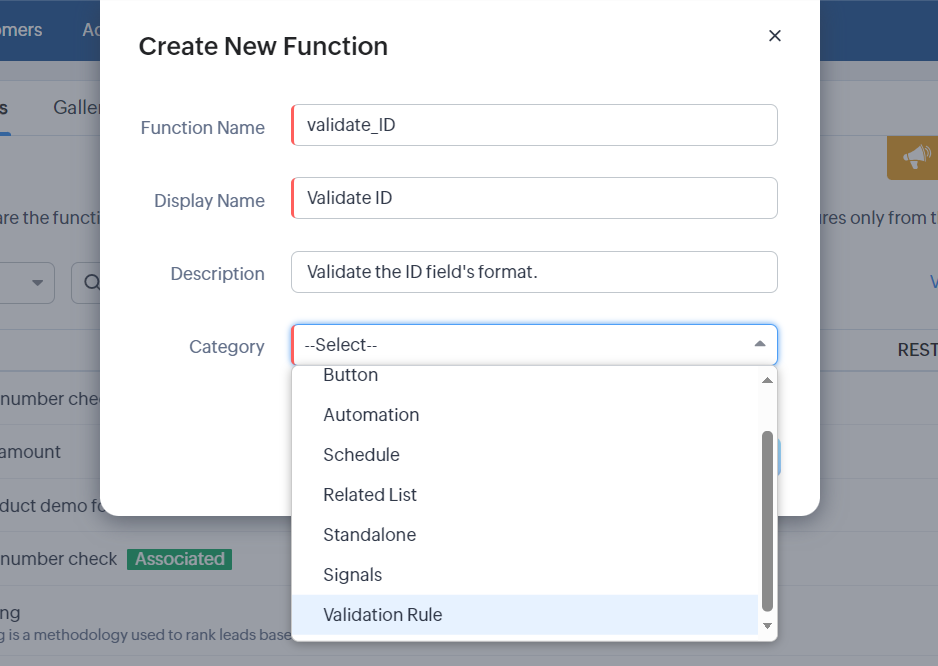Select the Automation category option
938x666 pixels.
point(371,415)
